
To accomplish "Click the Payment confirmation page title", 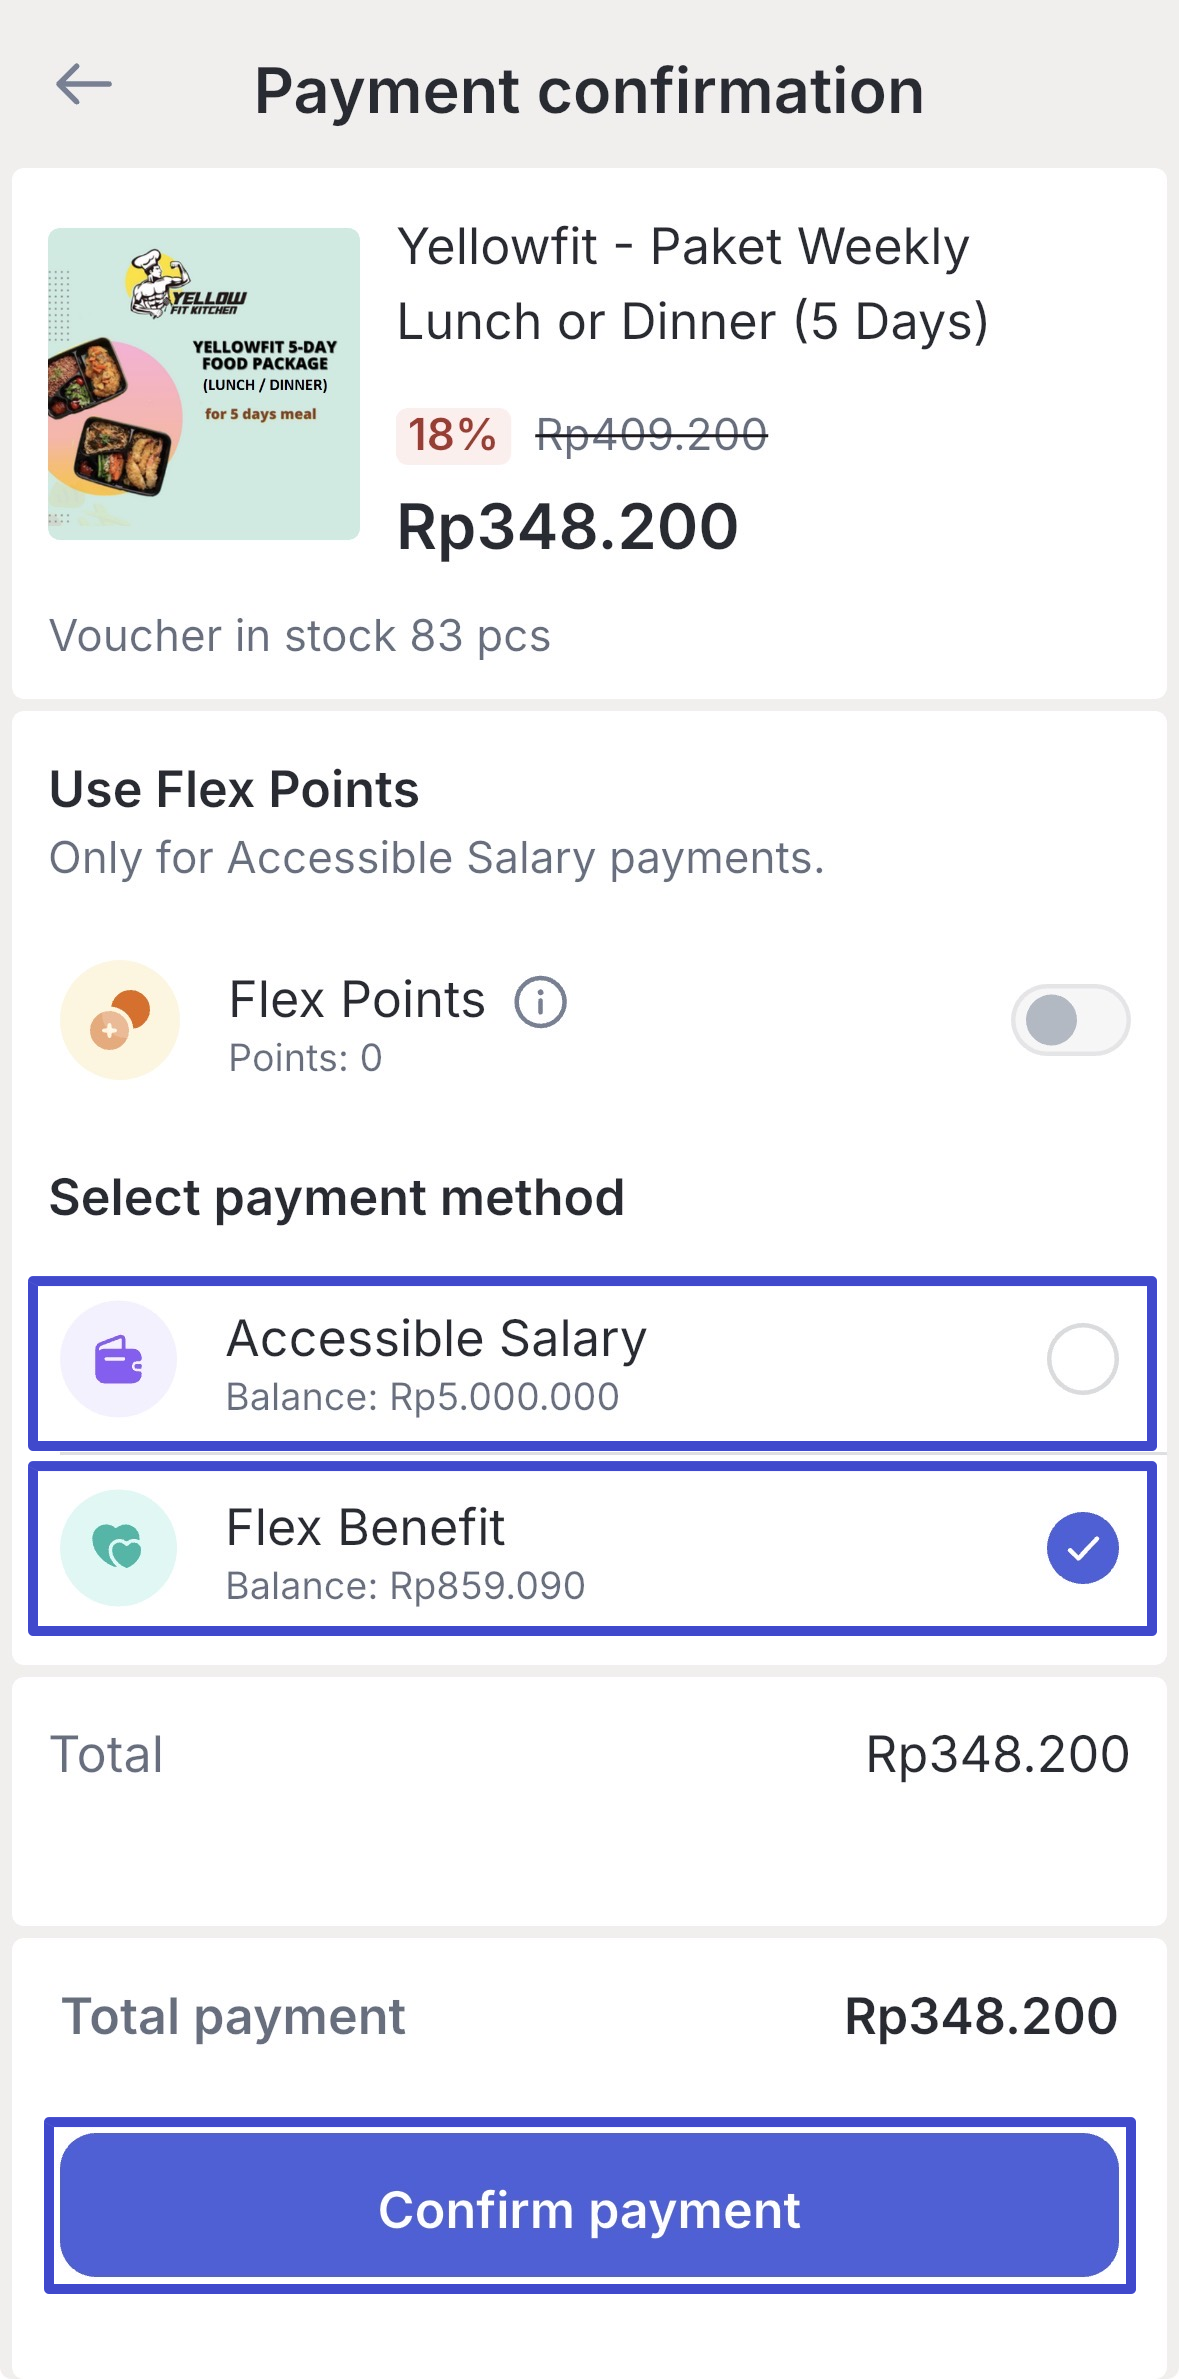I will pos(589,91).
